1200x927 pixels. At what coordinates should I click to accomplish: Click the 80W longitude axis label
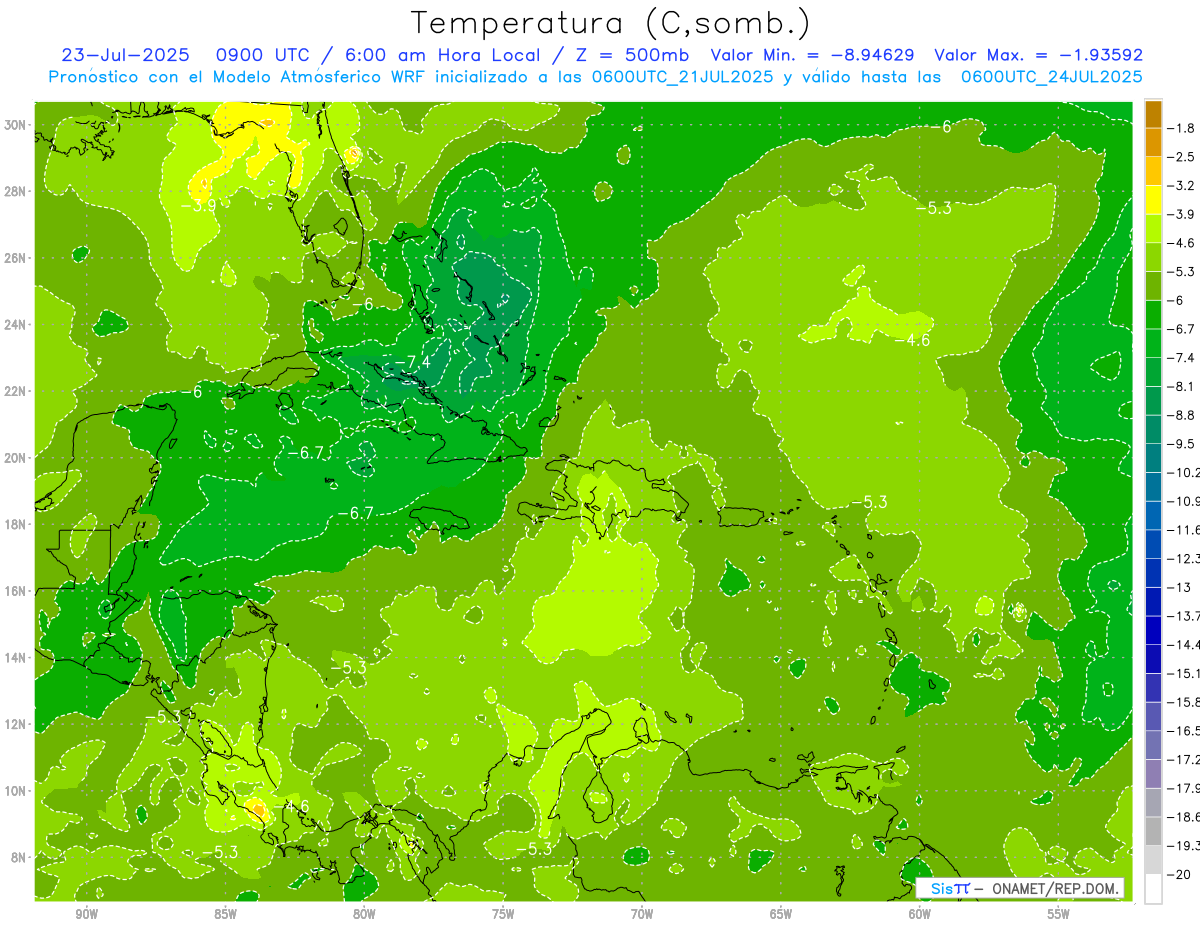(x=364, y=914)
